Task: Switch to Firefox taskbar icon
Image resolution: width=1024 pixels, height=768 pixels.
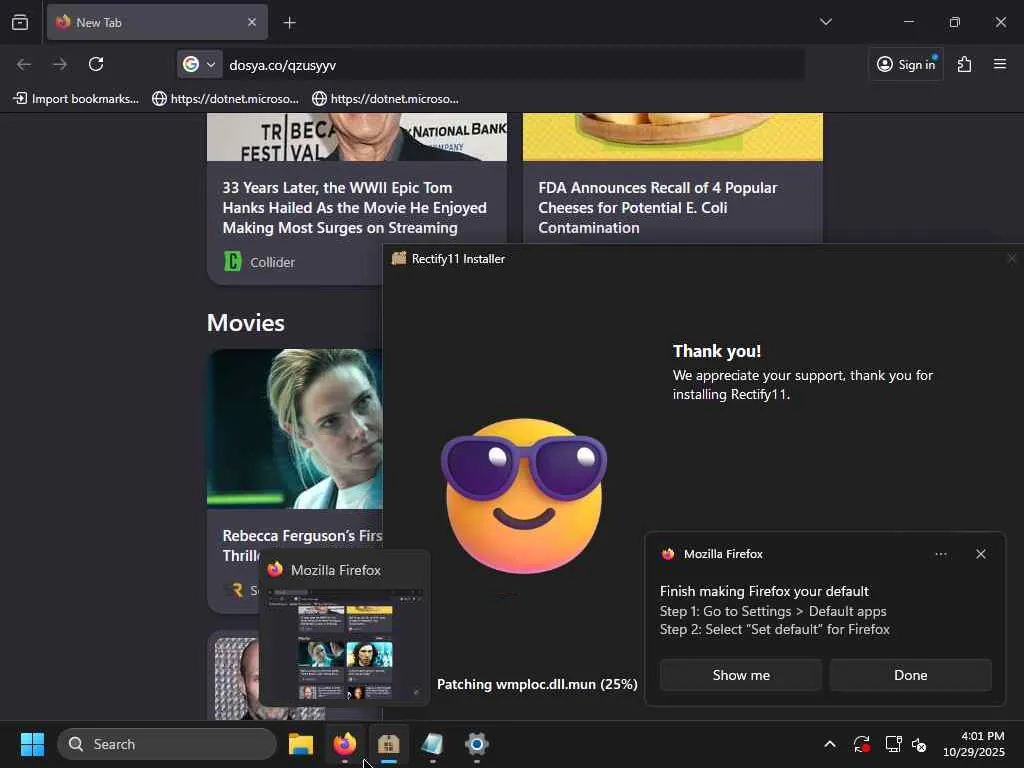Action: (x=345, y=744)
